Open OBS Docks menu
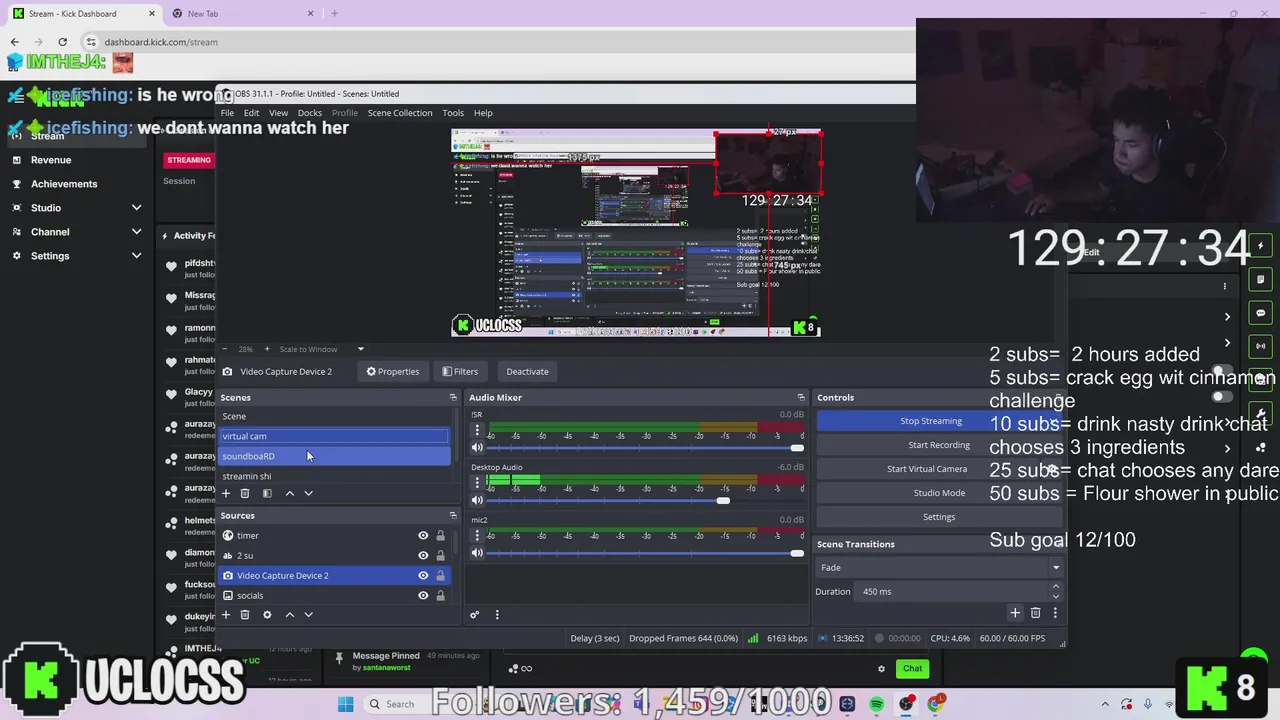The image size is (1280, 720). click(x=310, y=113)
